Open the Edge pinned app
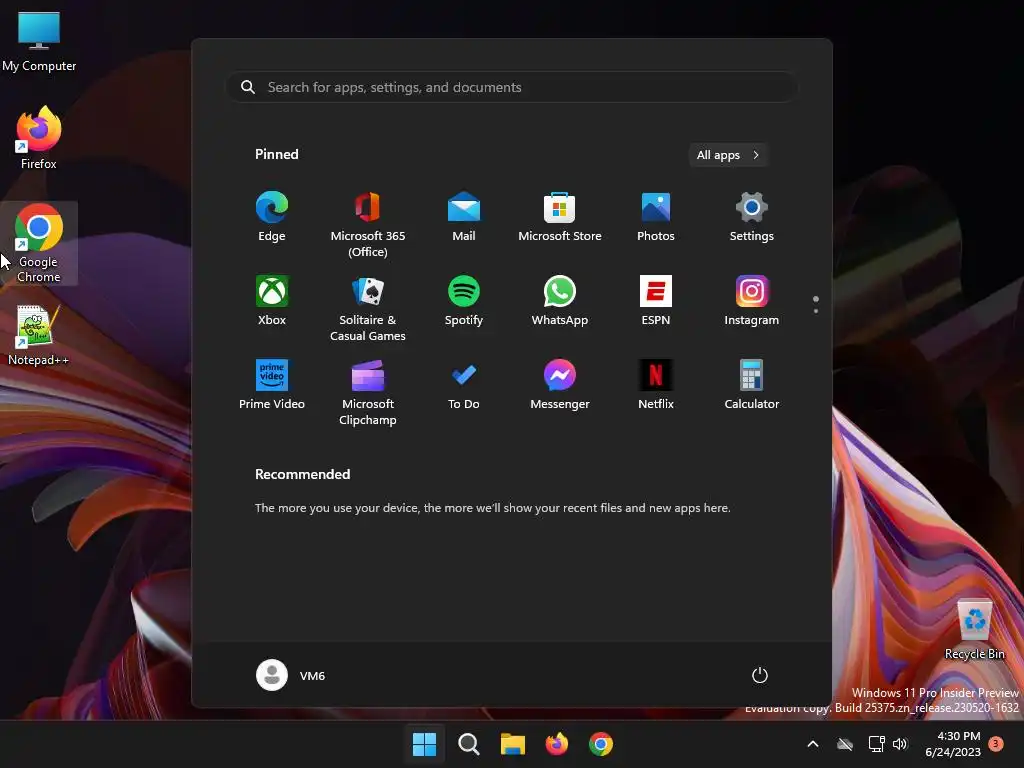 tap(272, 217)
